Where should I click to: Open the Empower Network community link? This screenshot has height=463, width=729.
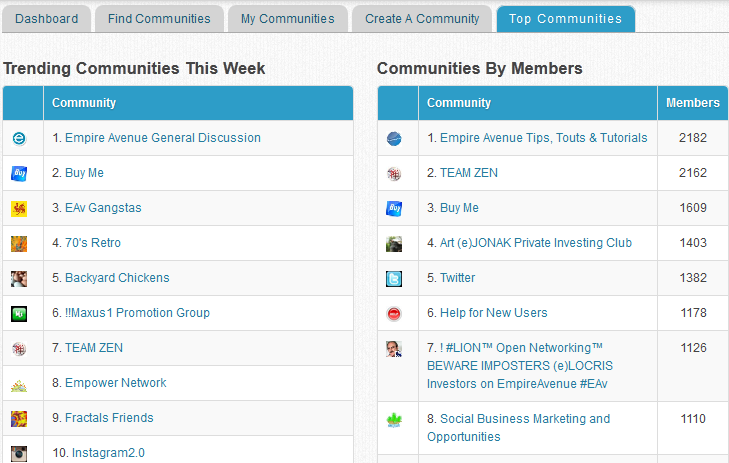click(116, 383)
